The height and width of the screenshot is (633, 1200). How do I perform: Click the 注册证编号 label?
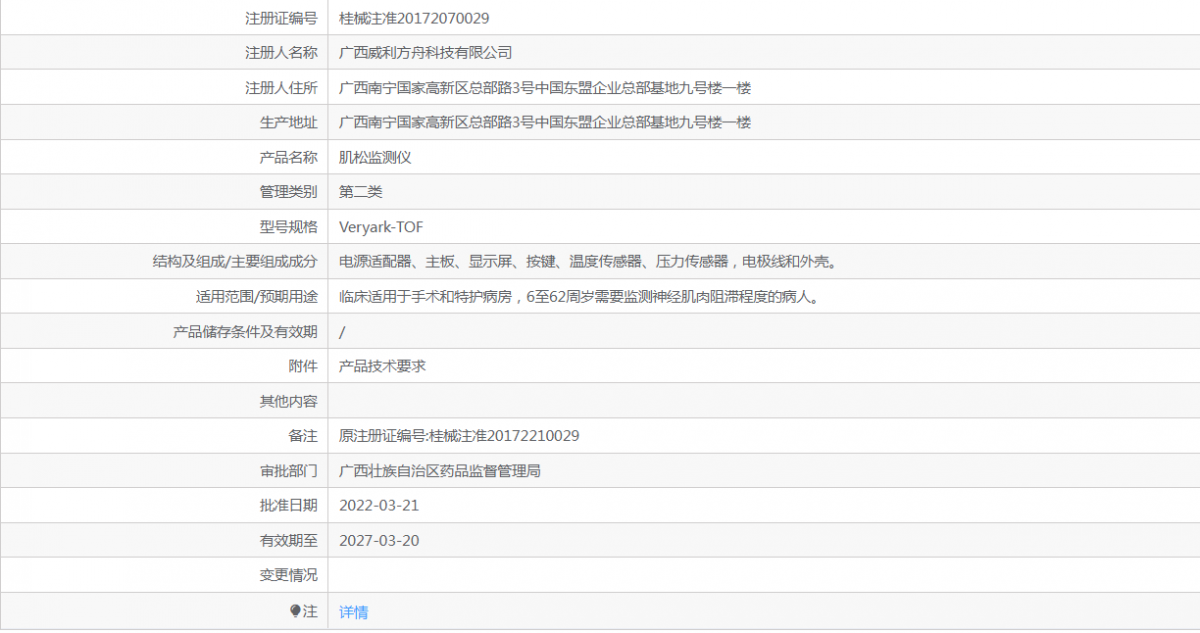tap(281, 18)
